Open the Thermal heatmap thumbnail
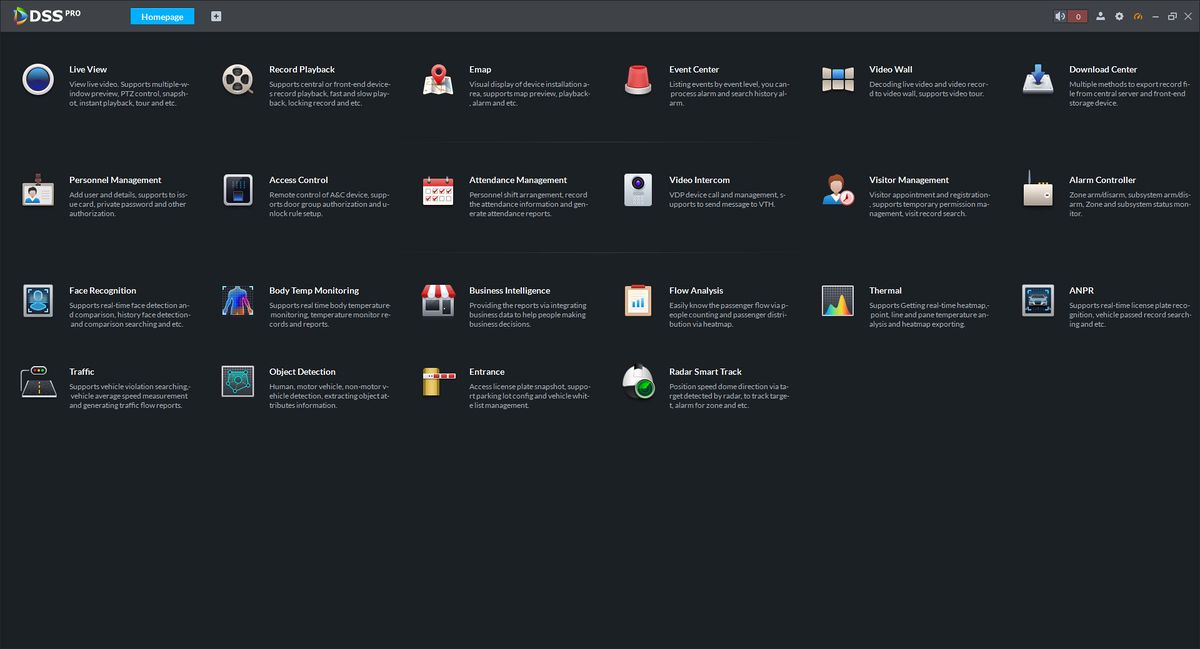 (838, 300)
